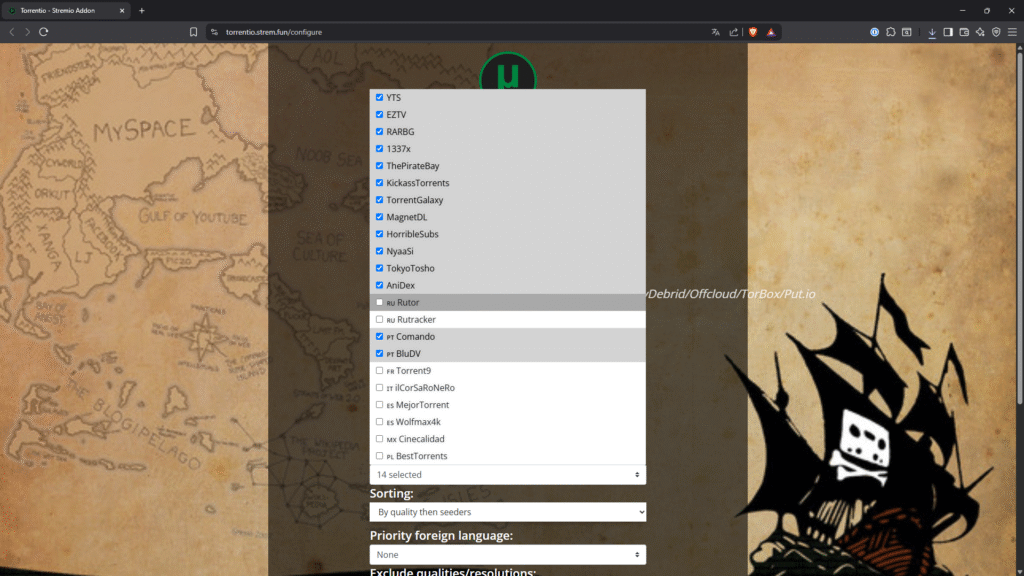Open the Priority foreign language dropdown
The width and height of the screenshot is (1024, 576).
[507, 554]
